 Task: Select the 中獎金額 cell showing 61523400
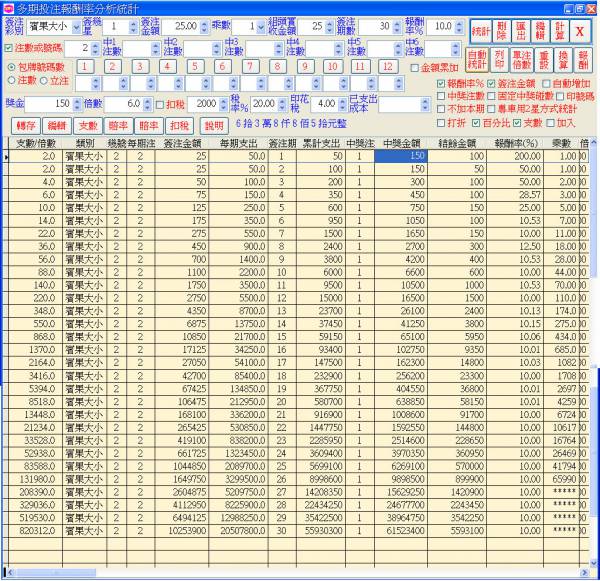(401, 531)
